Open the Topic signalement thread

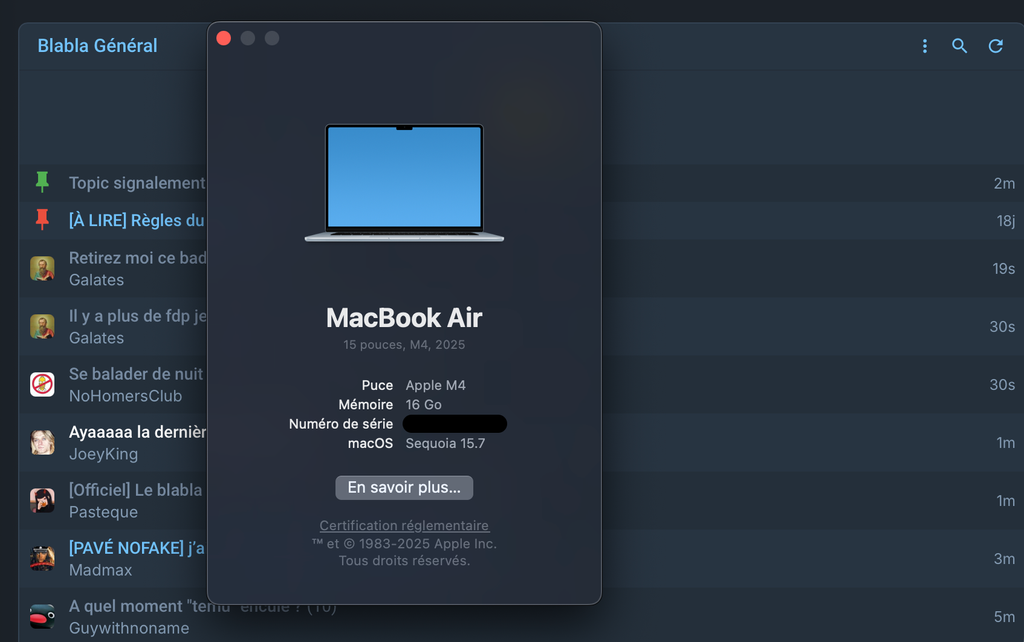(136, 183)
